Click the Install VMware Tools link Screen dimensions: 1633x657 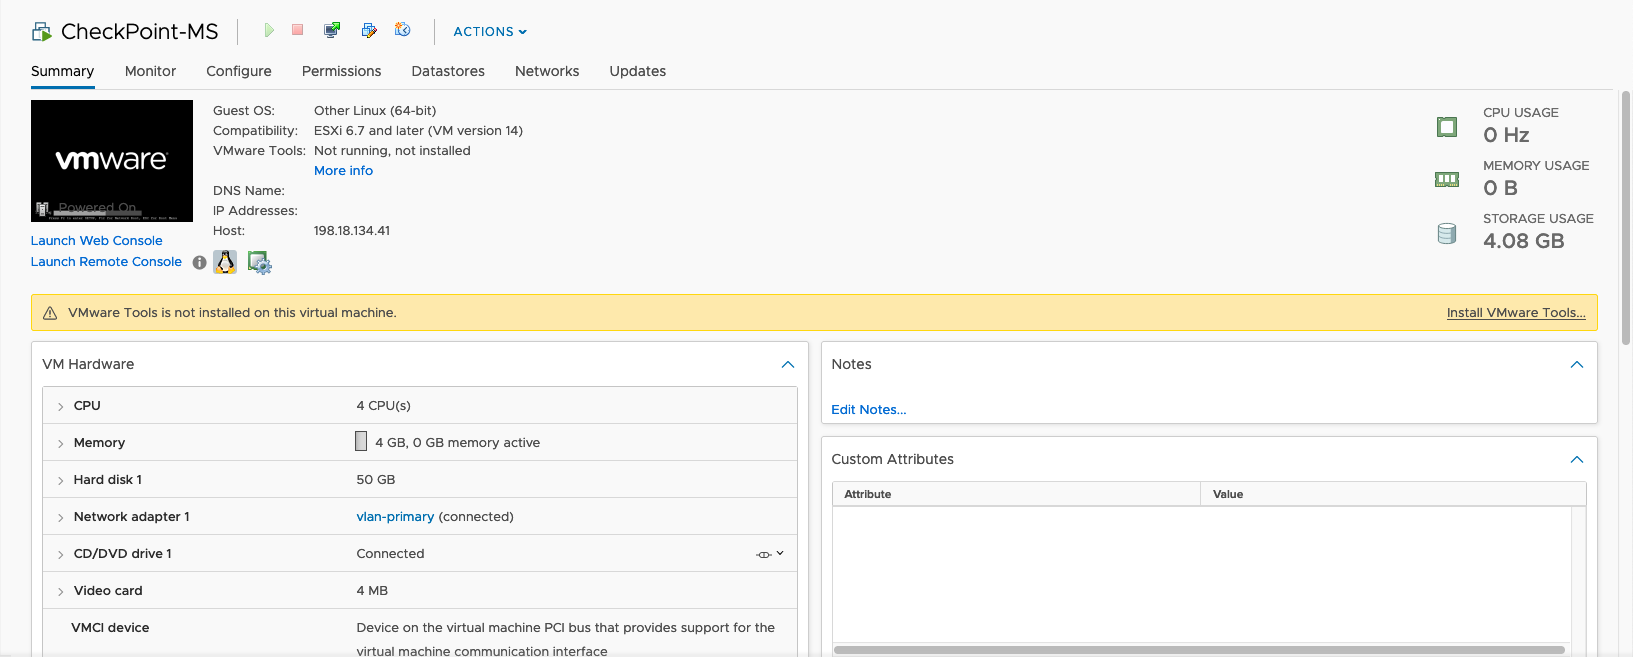pos(1515,313)
